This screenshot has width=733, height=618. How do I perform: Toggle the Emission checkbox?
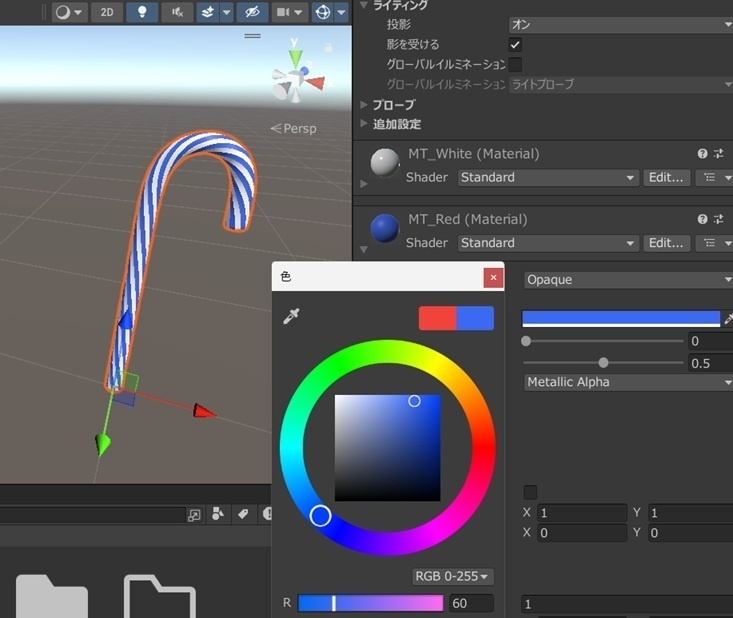click(530, 492)
